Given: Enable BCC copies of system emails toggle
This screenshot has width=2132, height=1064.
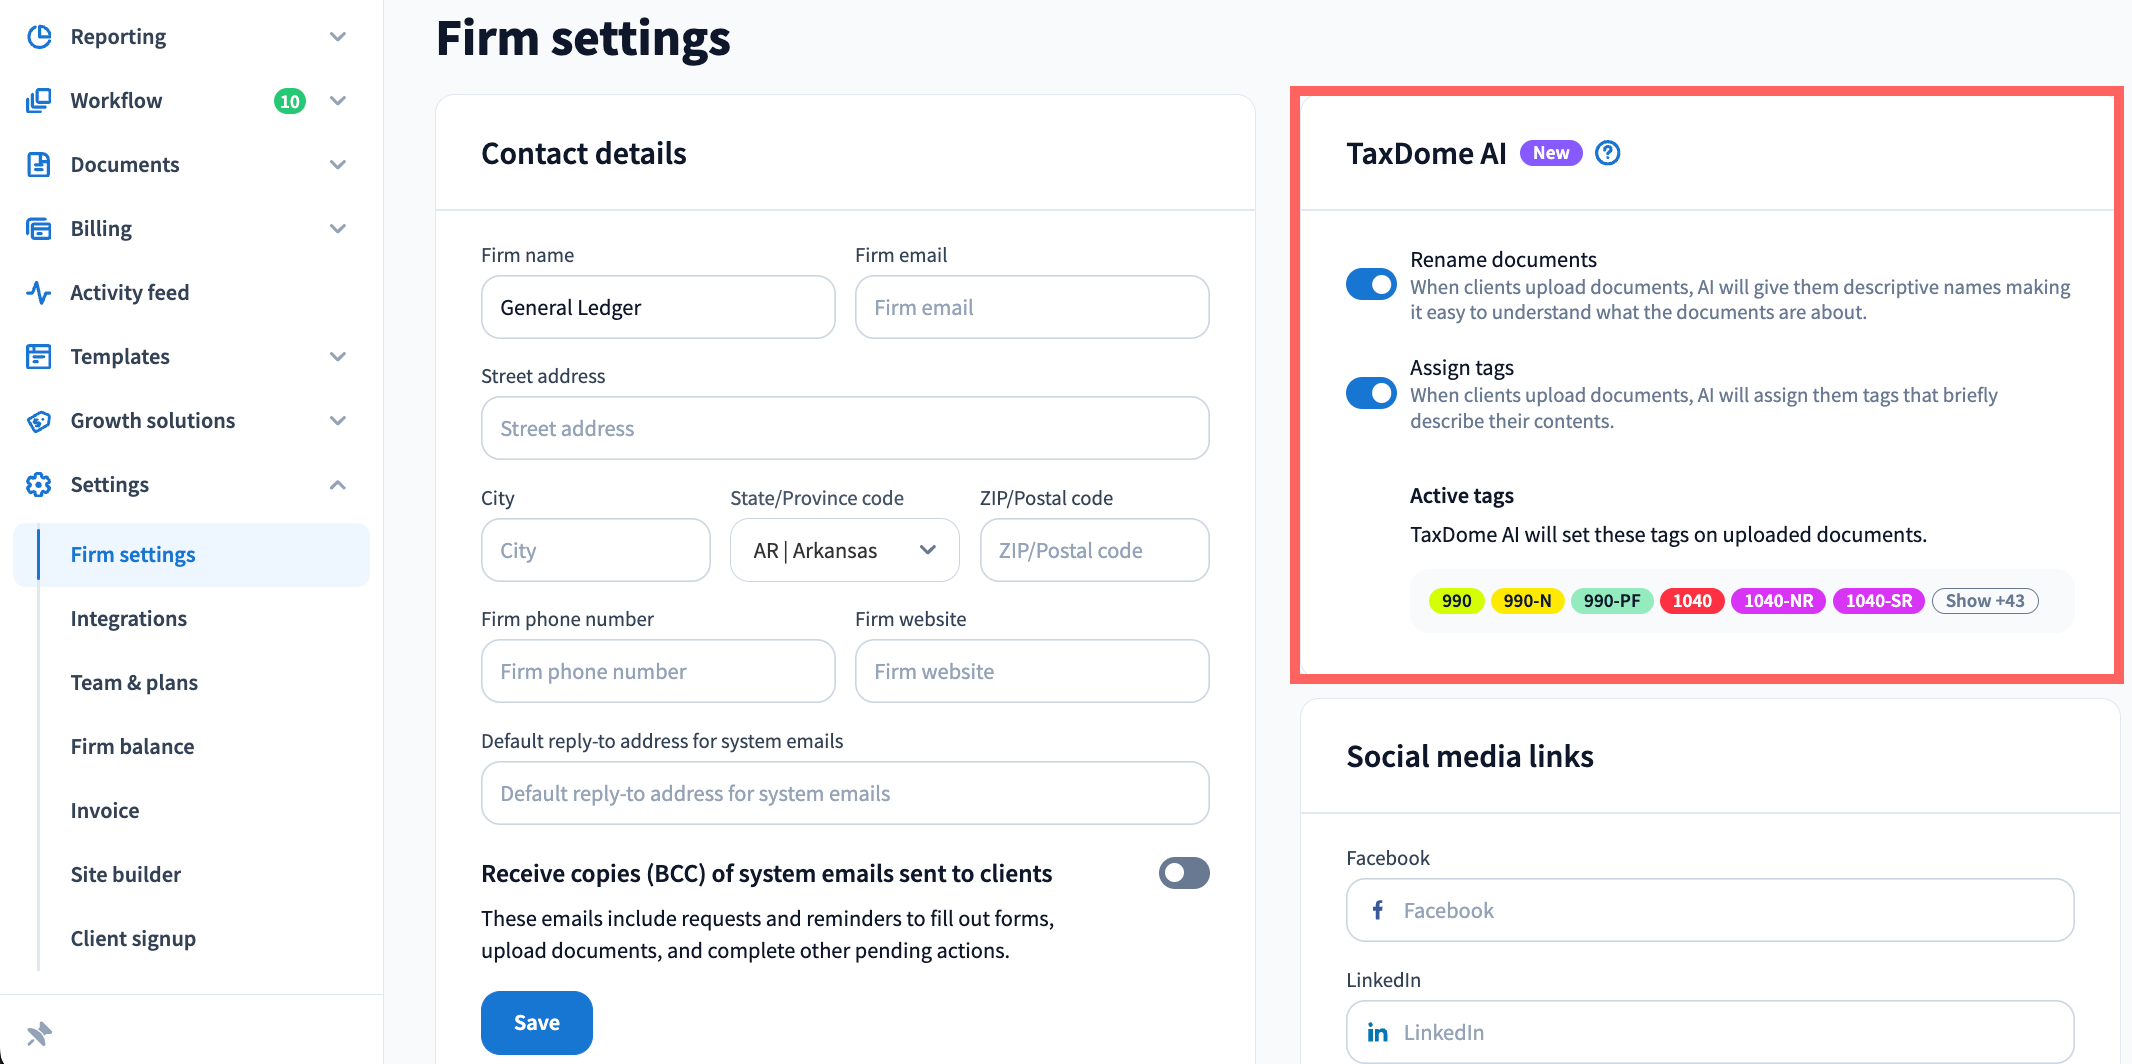Looking at the screenshot, I should click(1184, 873).
